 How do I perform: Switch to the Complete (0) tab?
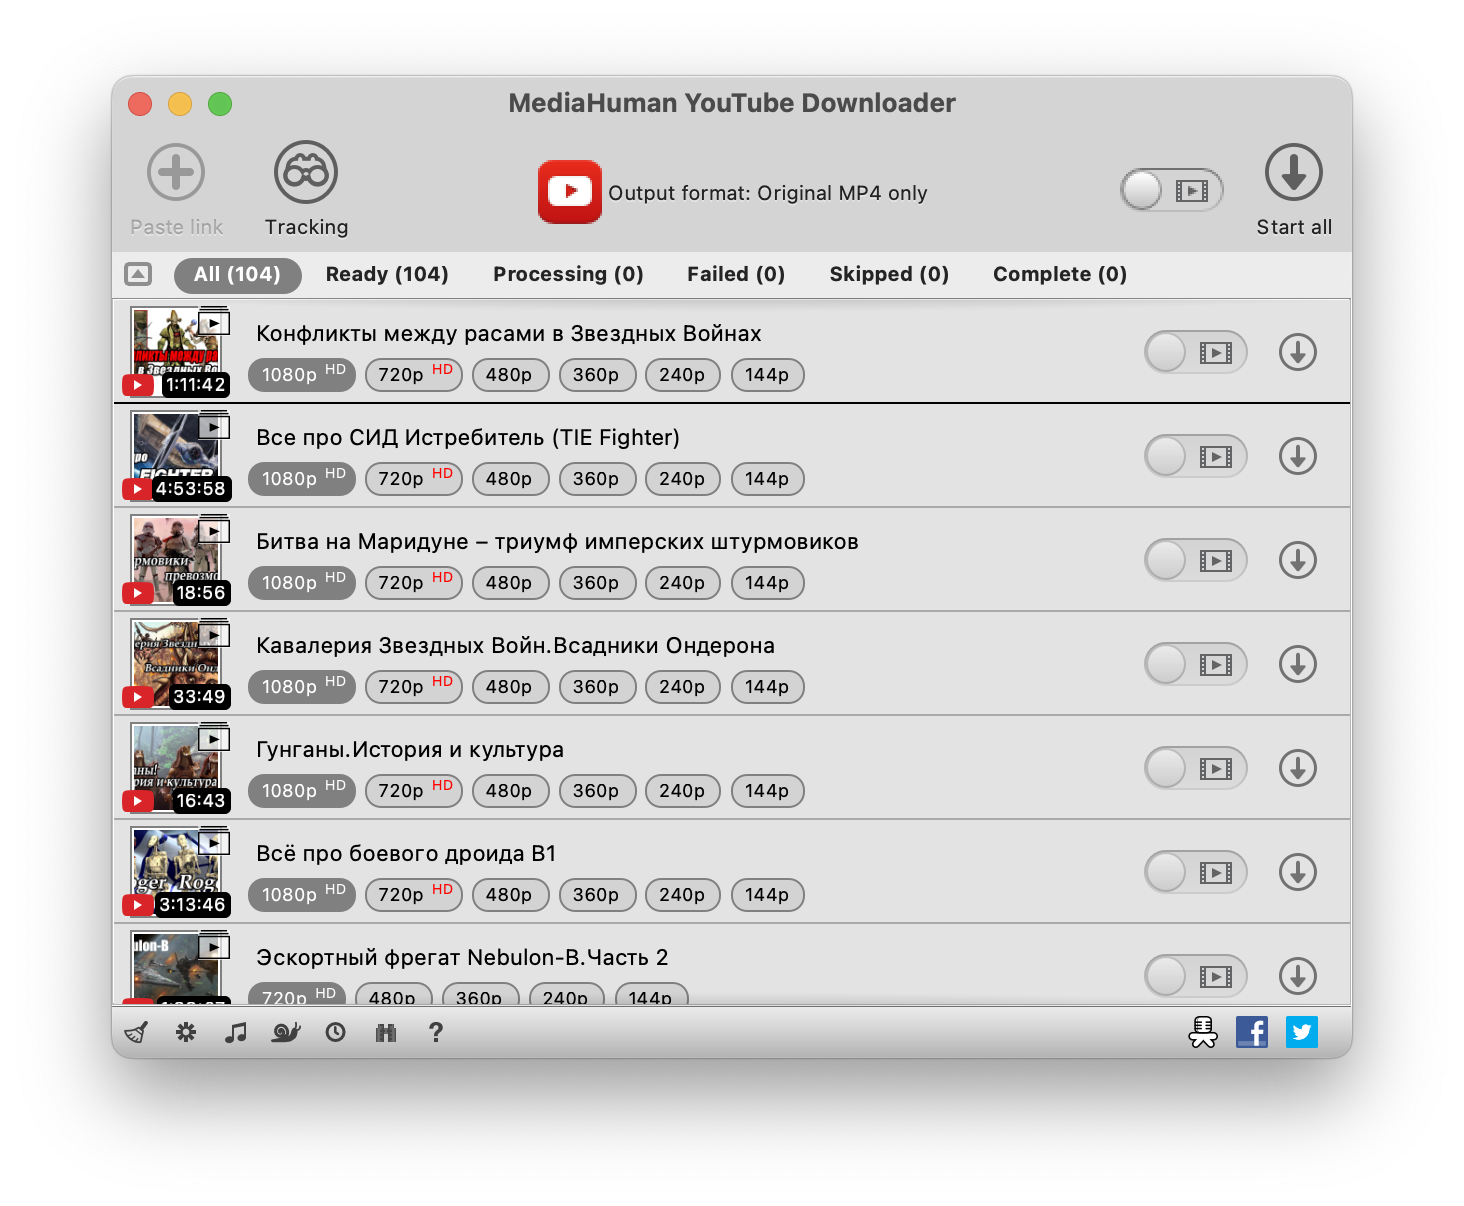tap(1059, 274)
